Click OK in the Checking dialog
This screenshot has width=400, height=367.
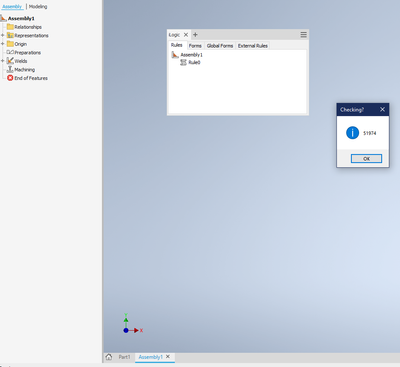coord(366,159)
